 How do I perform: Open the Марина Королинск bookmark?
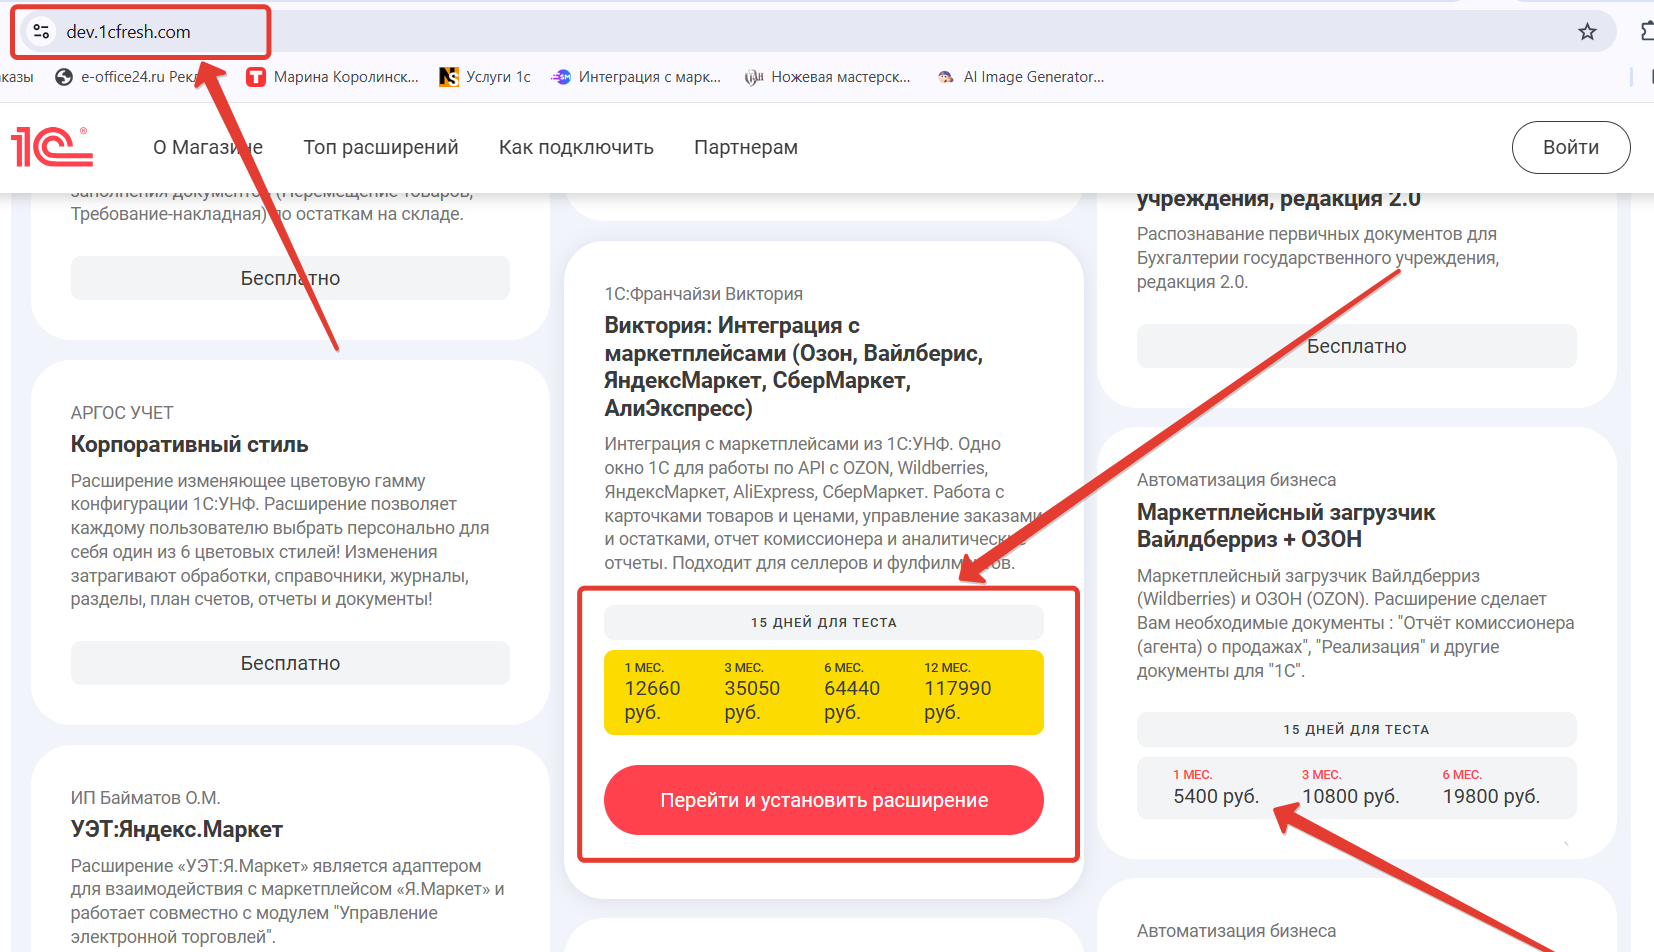(x=333, y=77)
